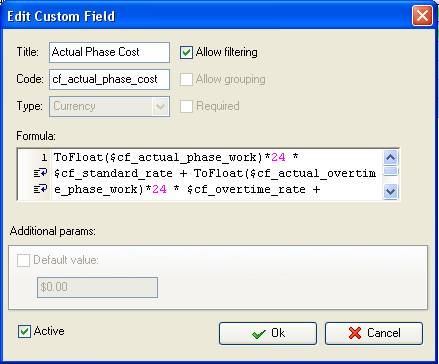
Task: Open the Type dropdown arrow
Action: pyautogui.click(x=160, y=107)
